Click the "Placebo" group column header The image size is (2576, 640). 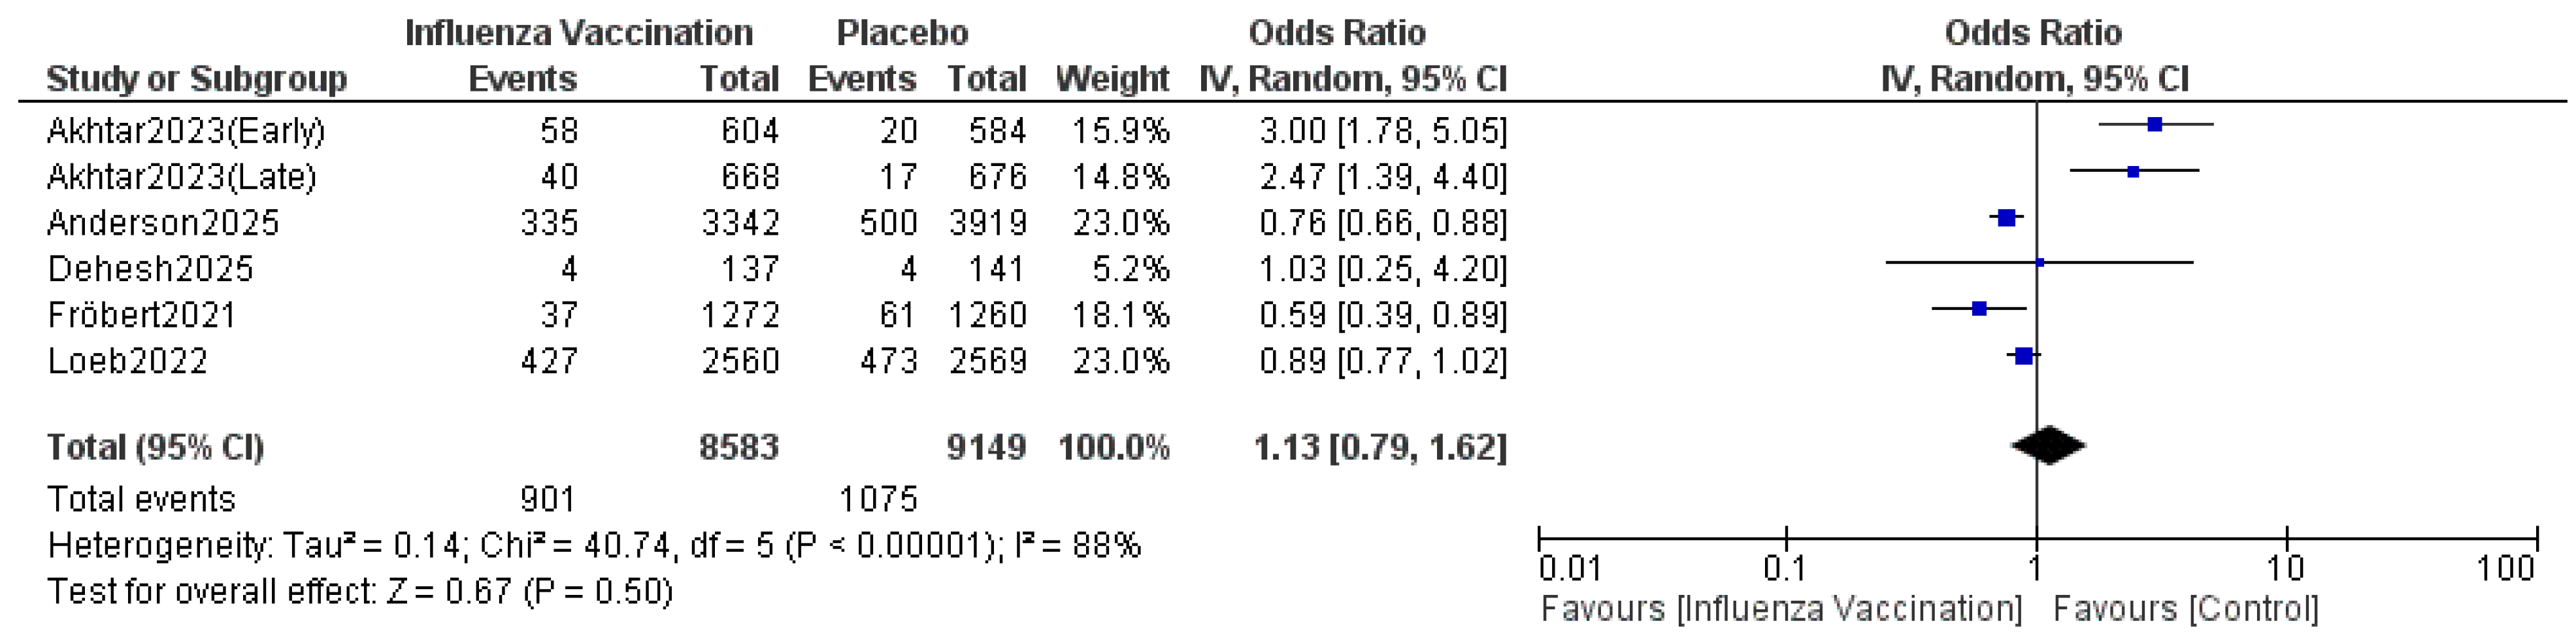coord(902,33)
